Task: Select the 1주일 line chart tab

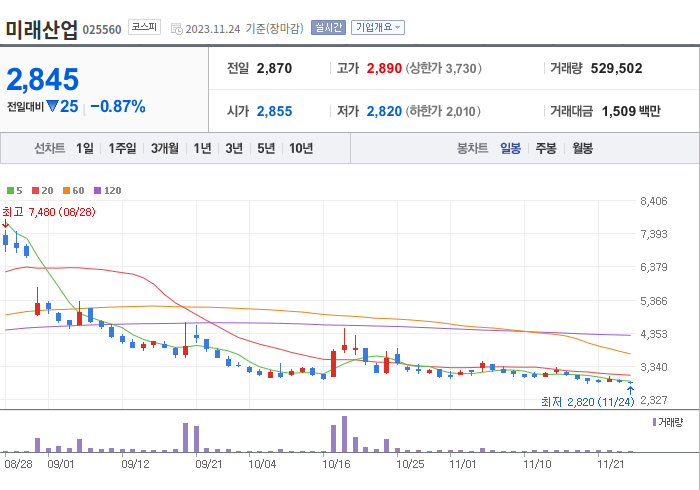Action: [122, 148]
